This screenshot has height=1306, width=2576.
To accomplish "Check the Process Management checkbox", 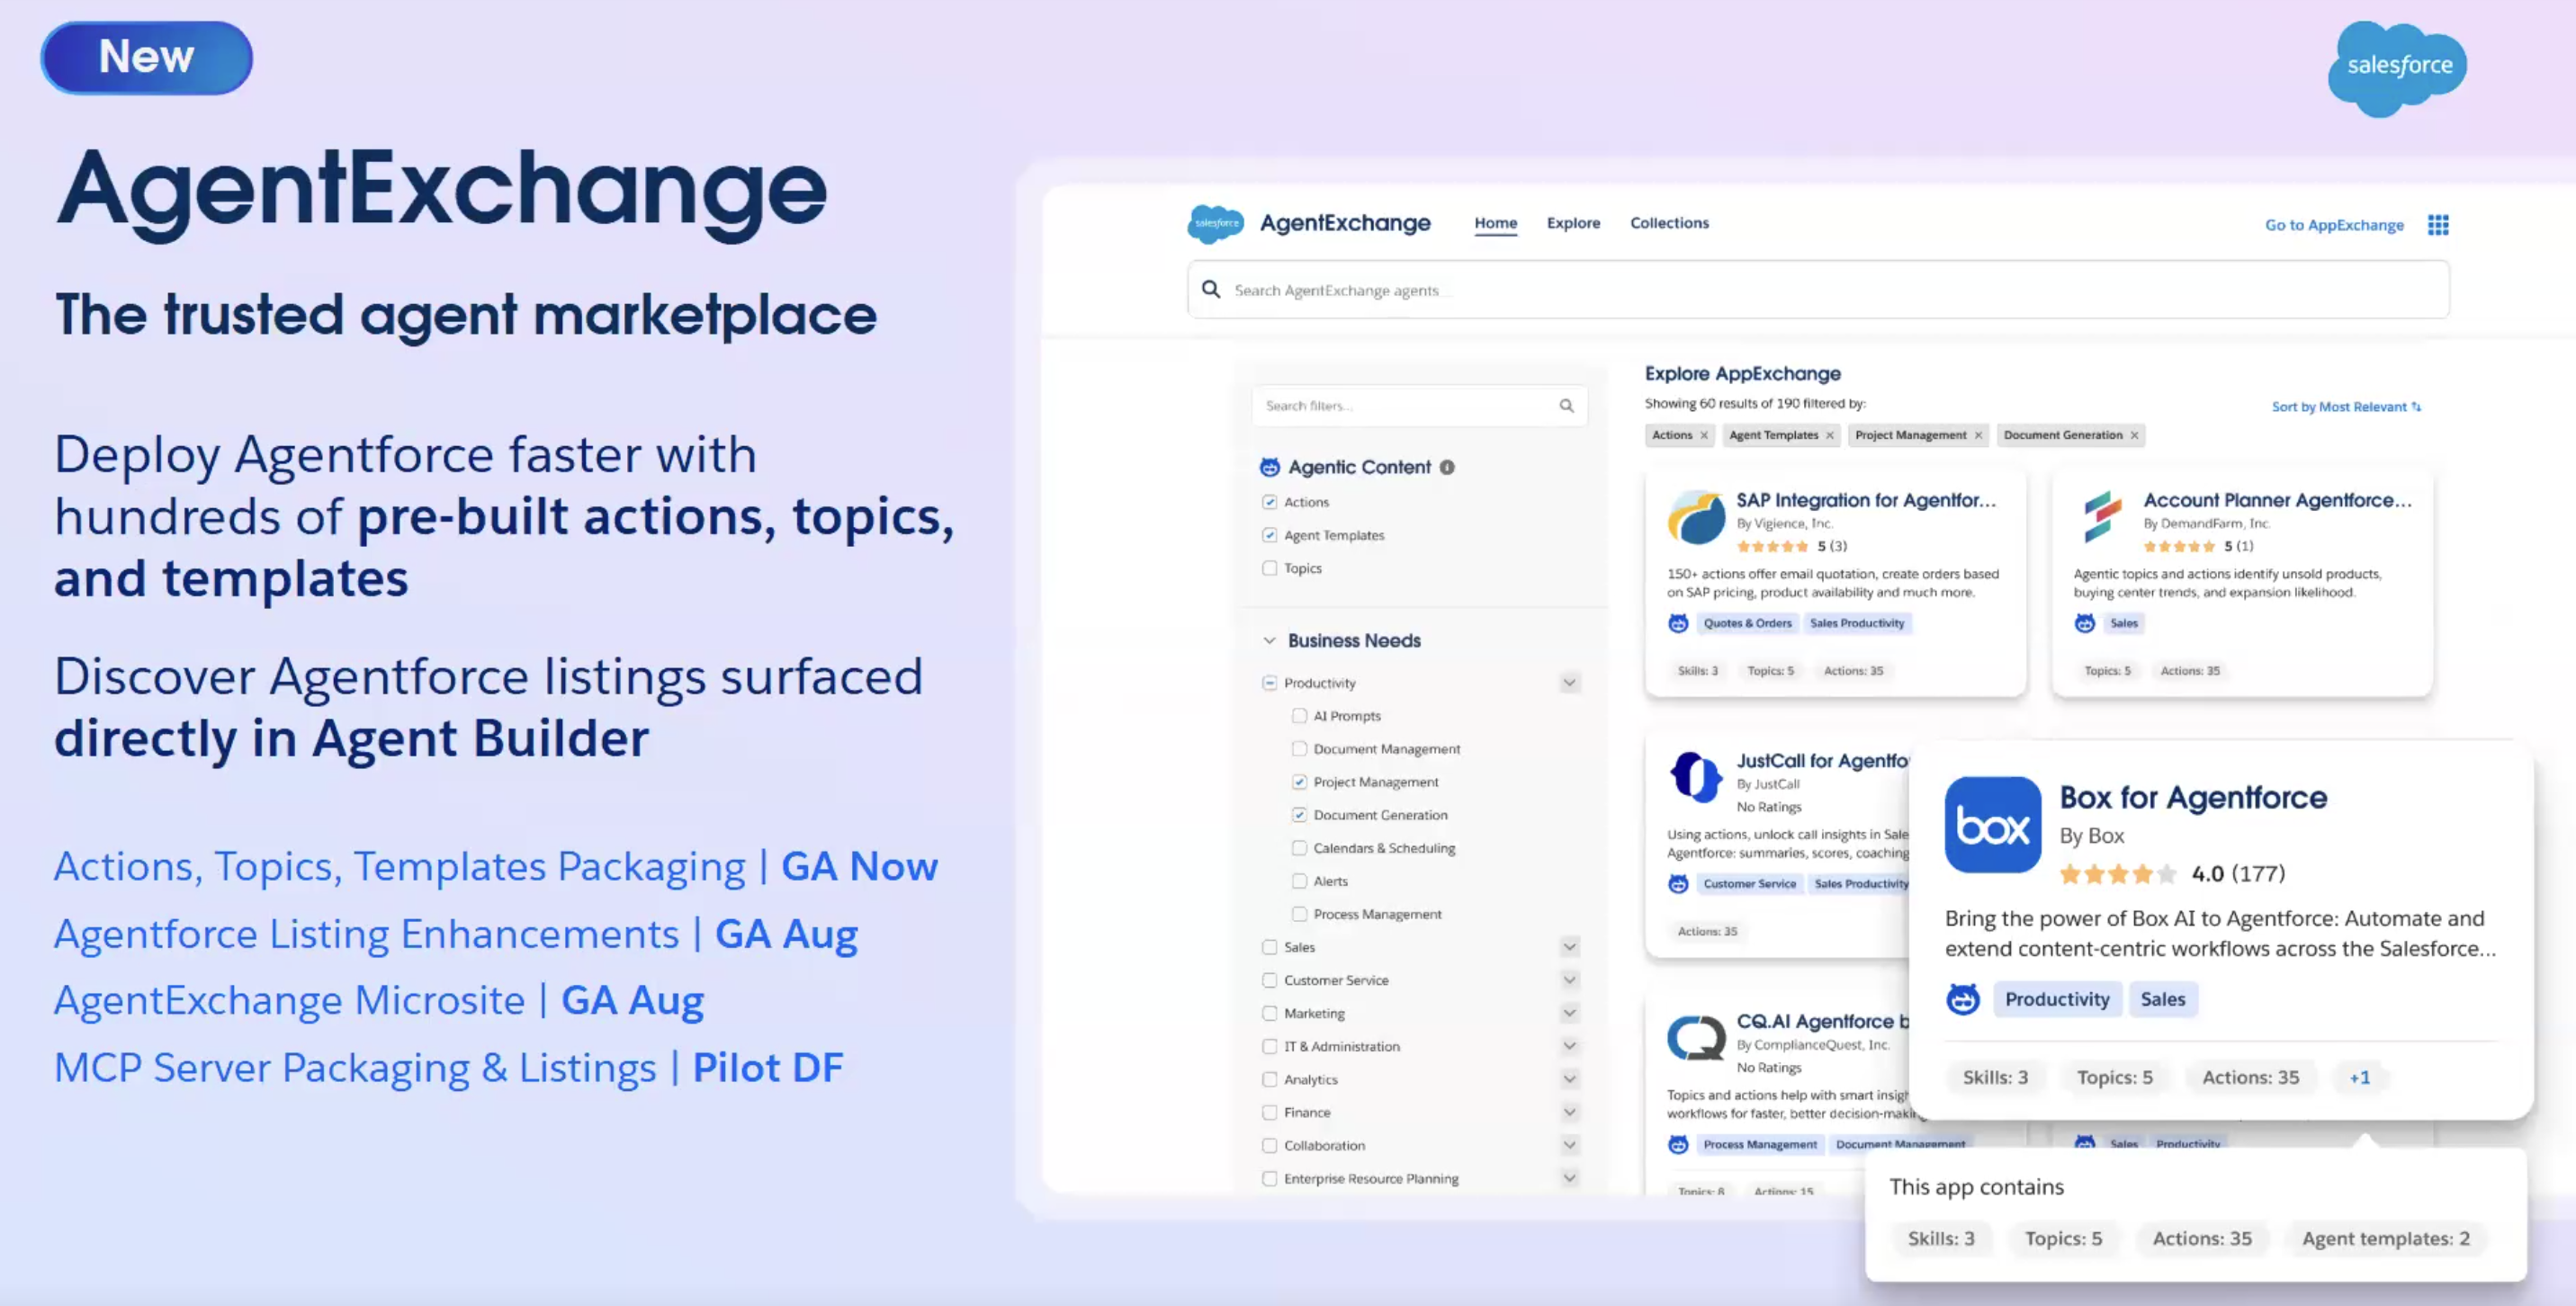I will 1299,914.
